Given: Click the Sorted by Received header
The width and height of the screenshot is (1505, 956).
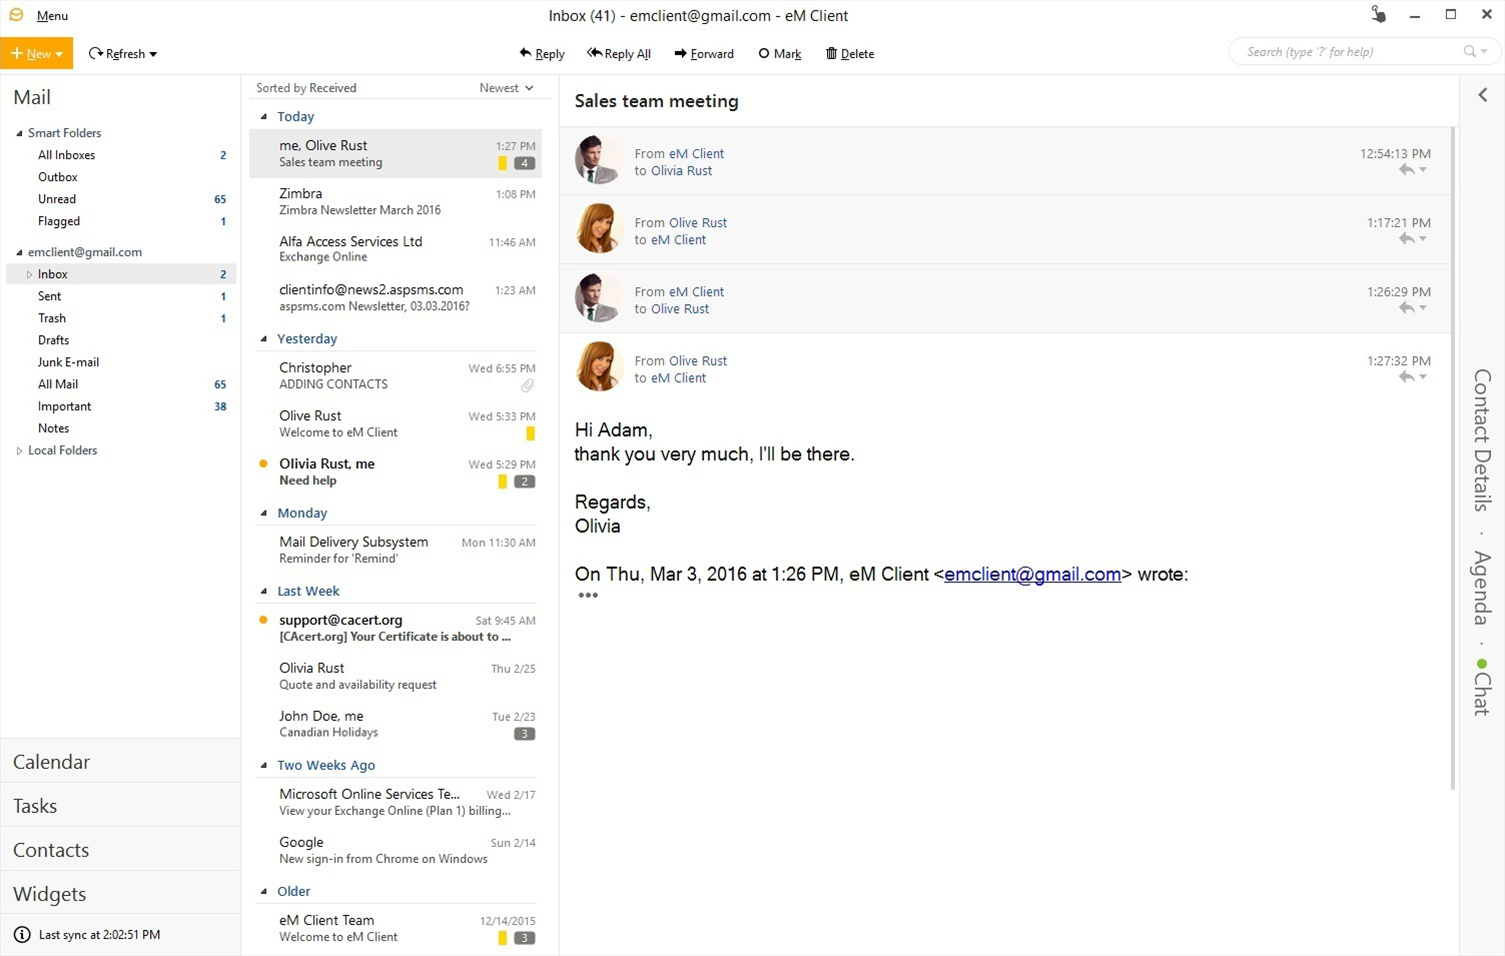Looking at the screenshot, I should coord(306,88).
